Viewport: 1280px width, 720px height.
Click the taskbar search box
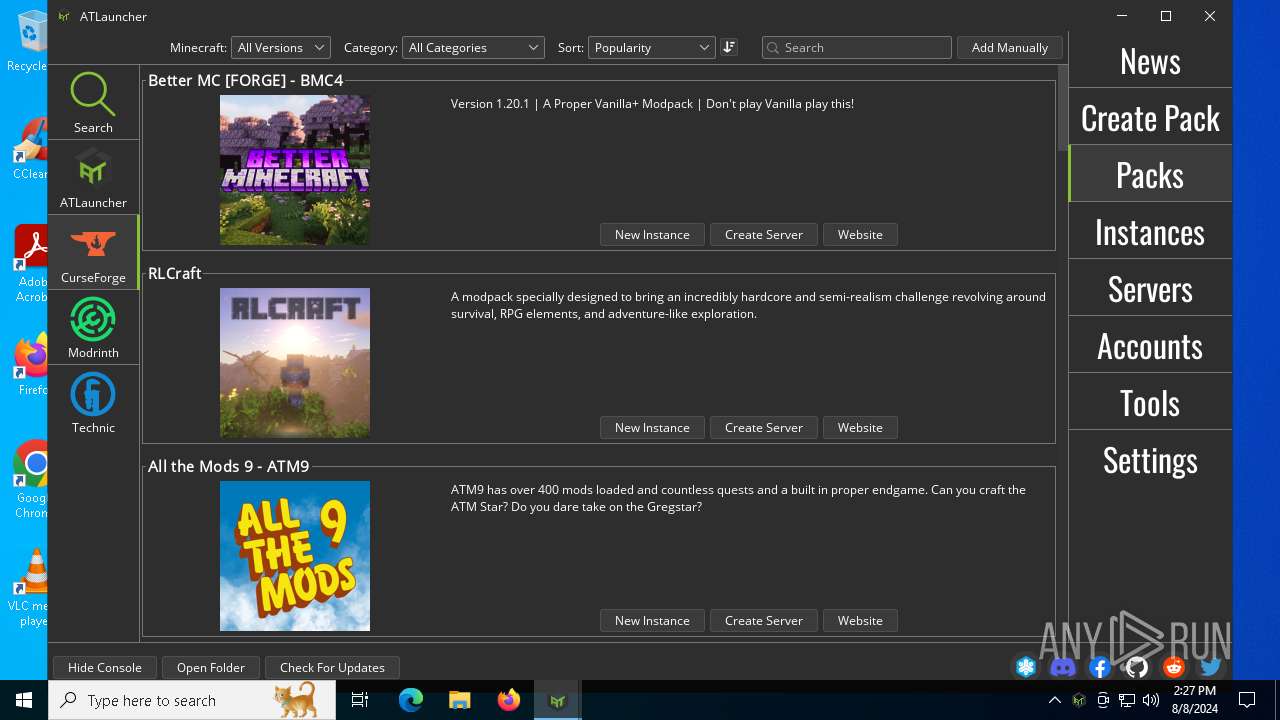coord(192,700)
